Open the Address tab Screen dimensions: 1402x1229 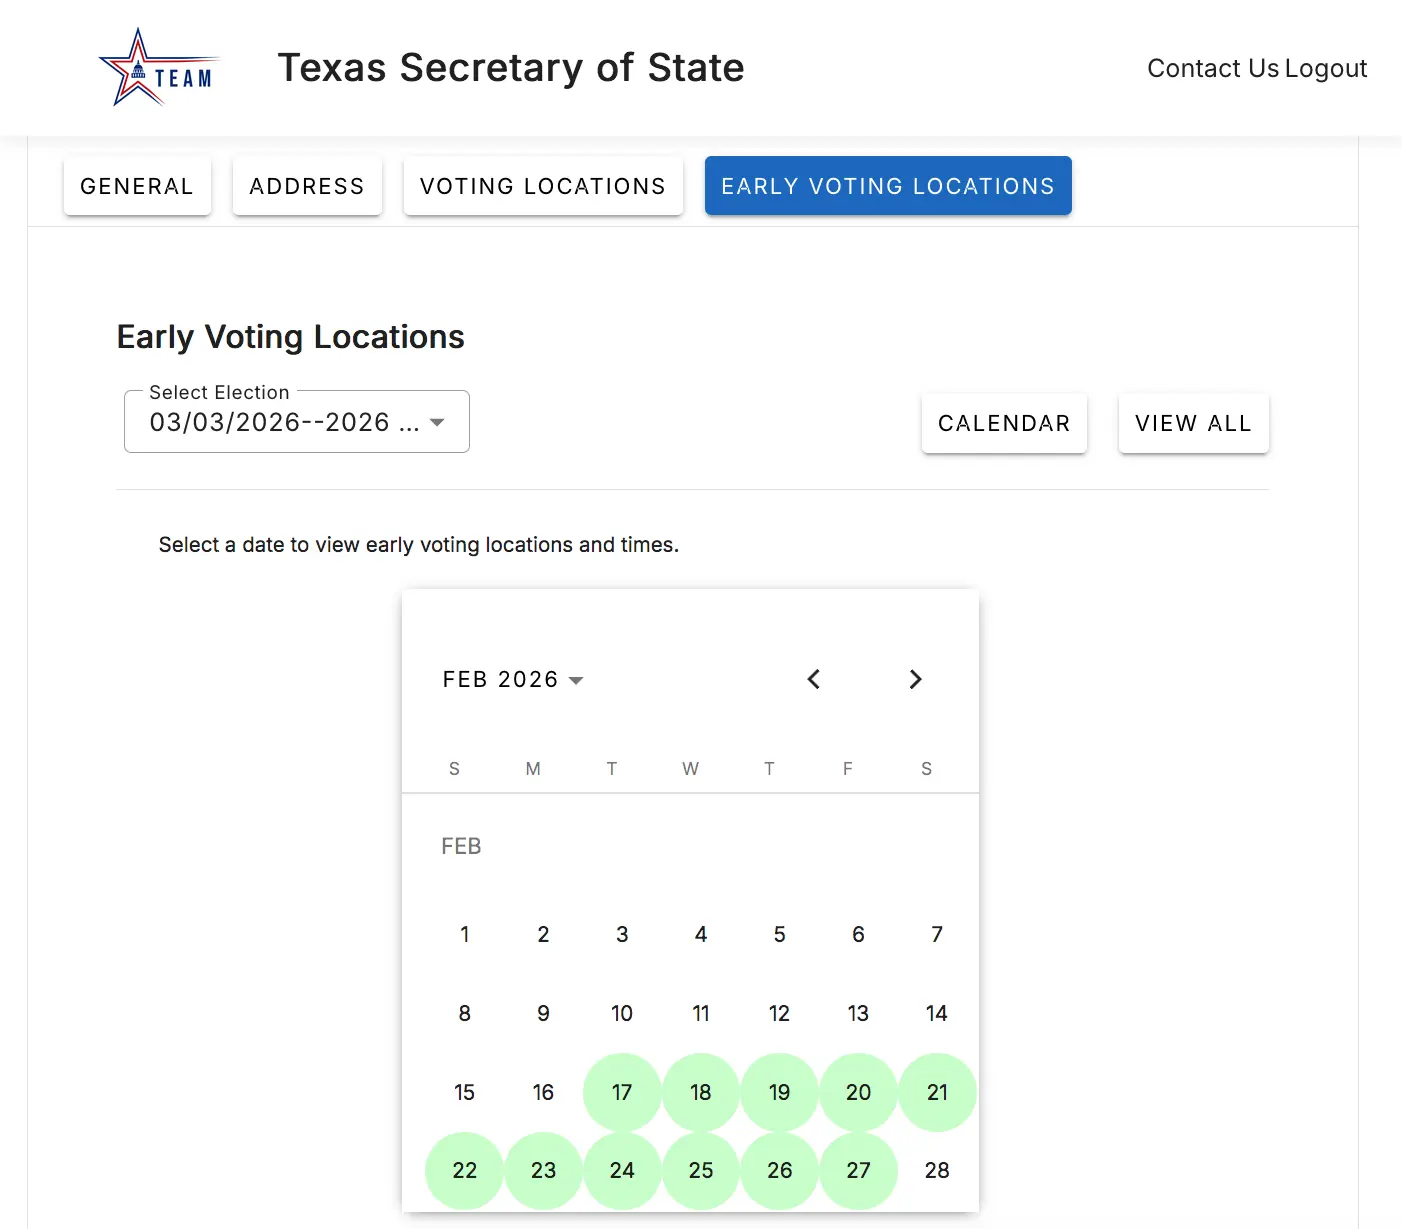click(307, 186)
